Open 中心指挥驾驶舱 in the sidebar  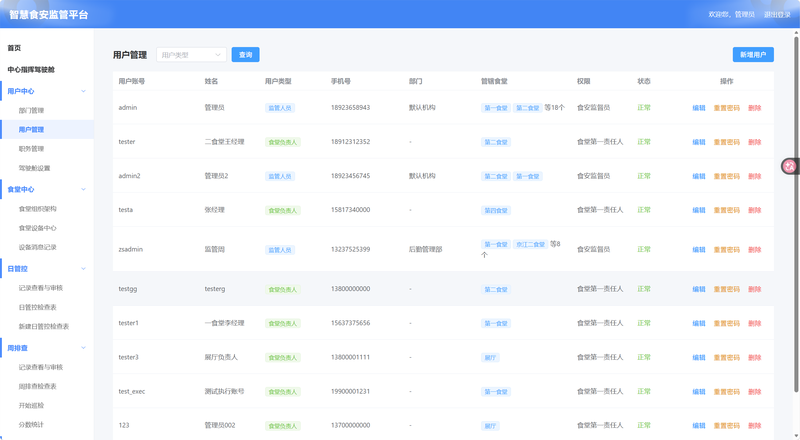point(31,69)
